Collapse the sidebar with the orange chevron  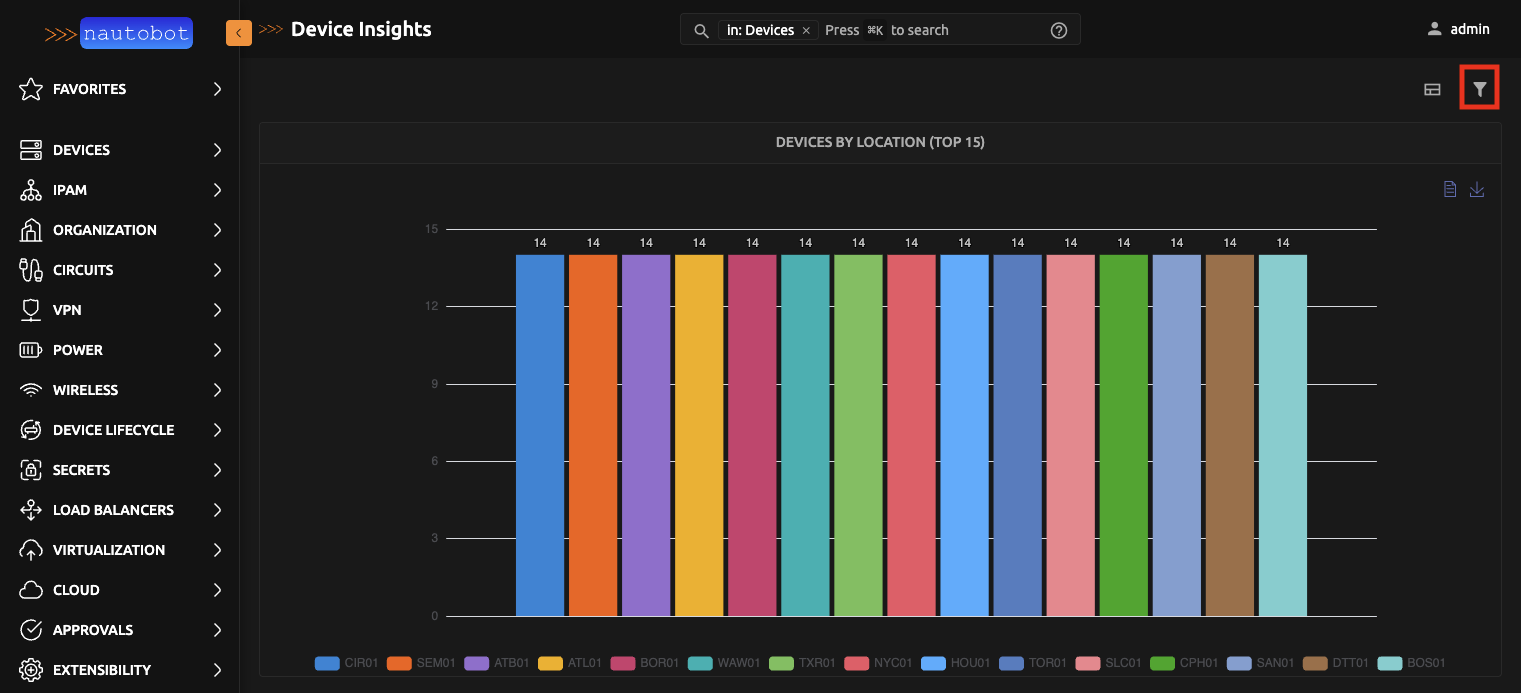click(x=239, y=33)
